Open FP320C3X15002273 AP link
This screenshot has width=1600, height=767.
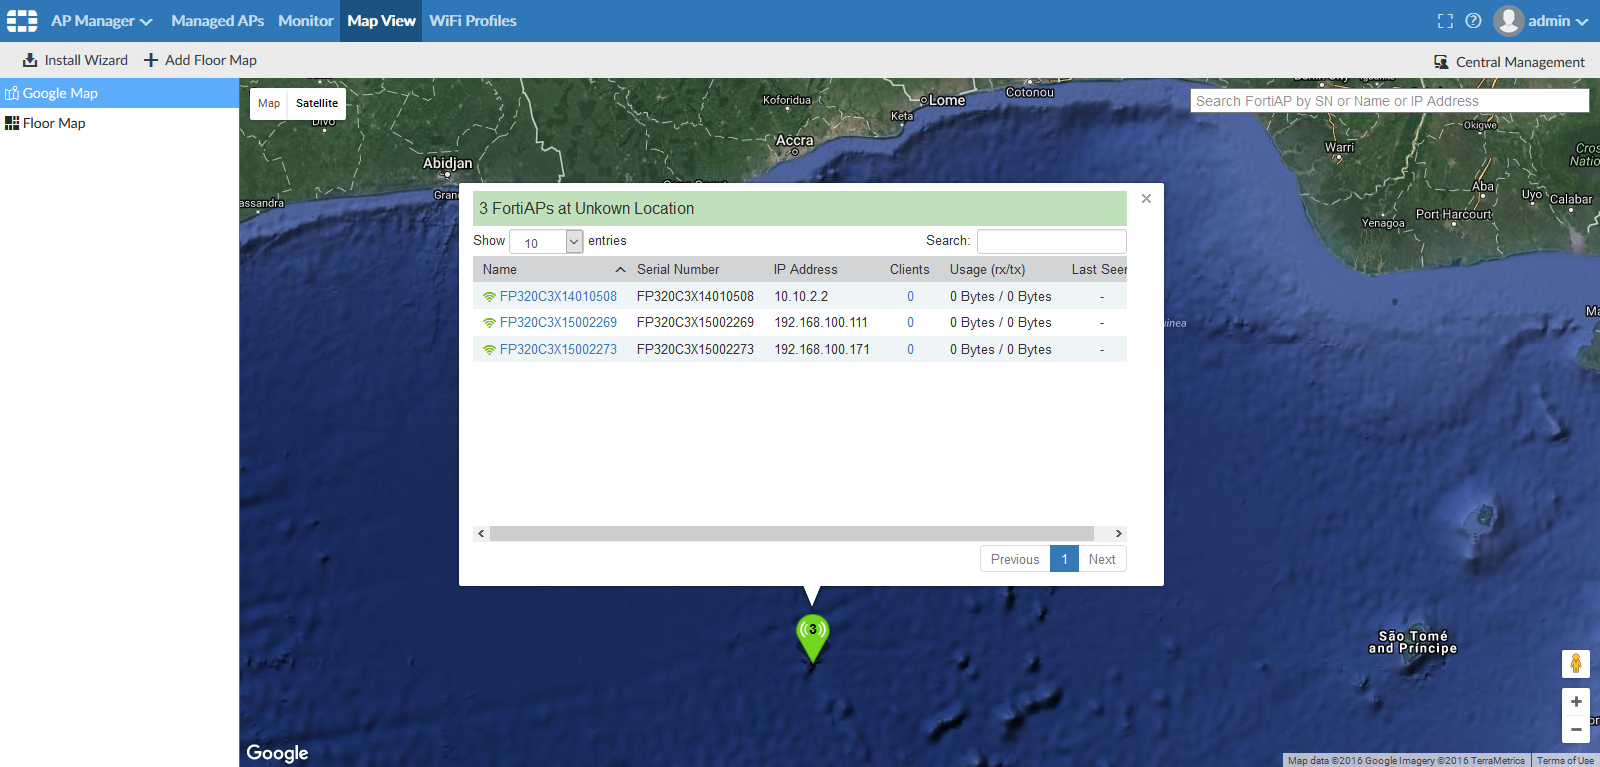point(558,349)
